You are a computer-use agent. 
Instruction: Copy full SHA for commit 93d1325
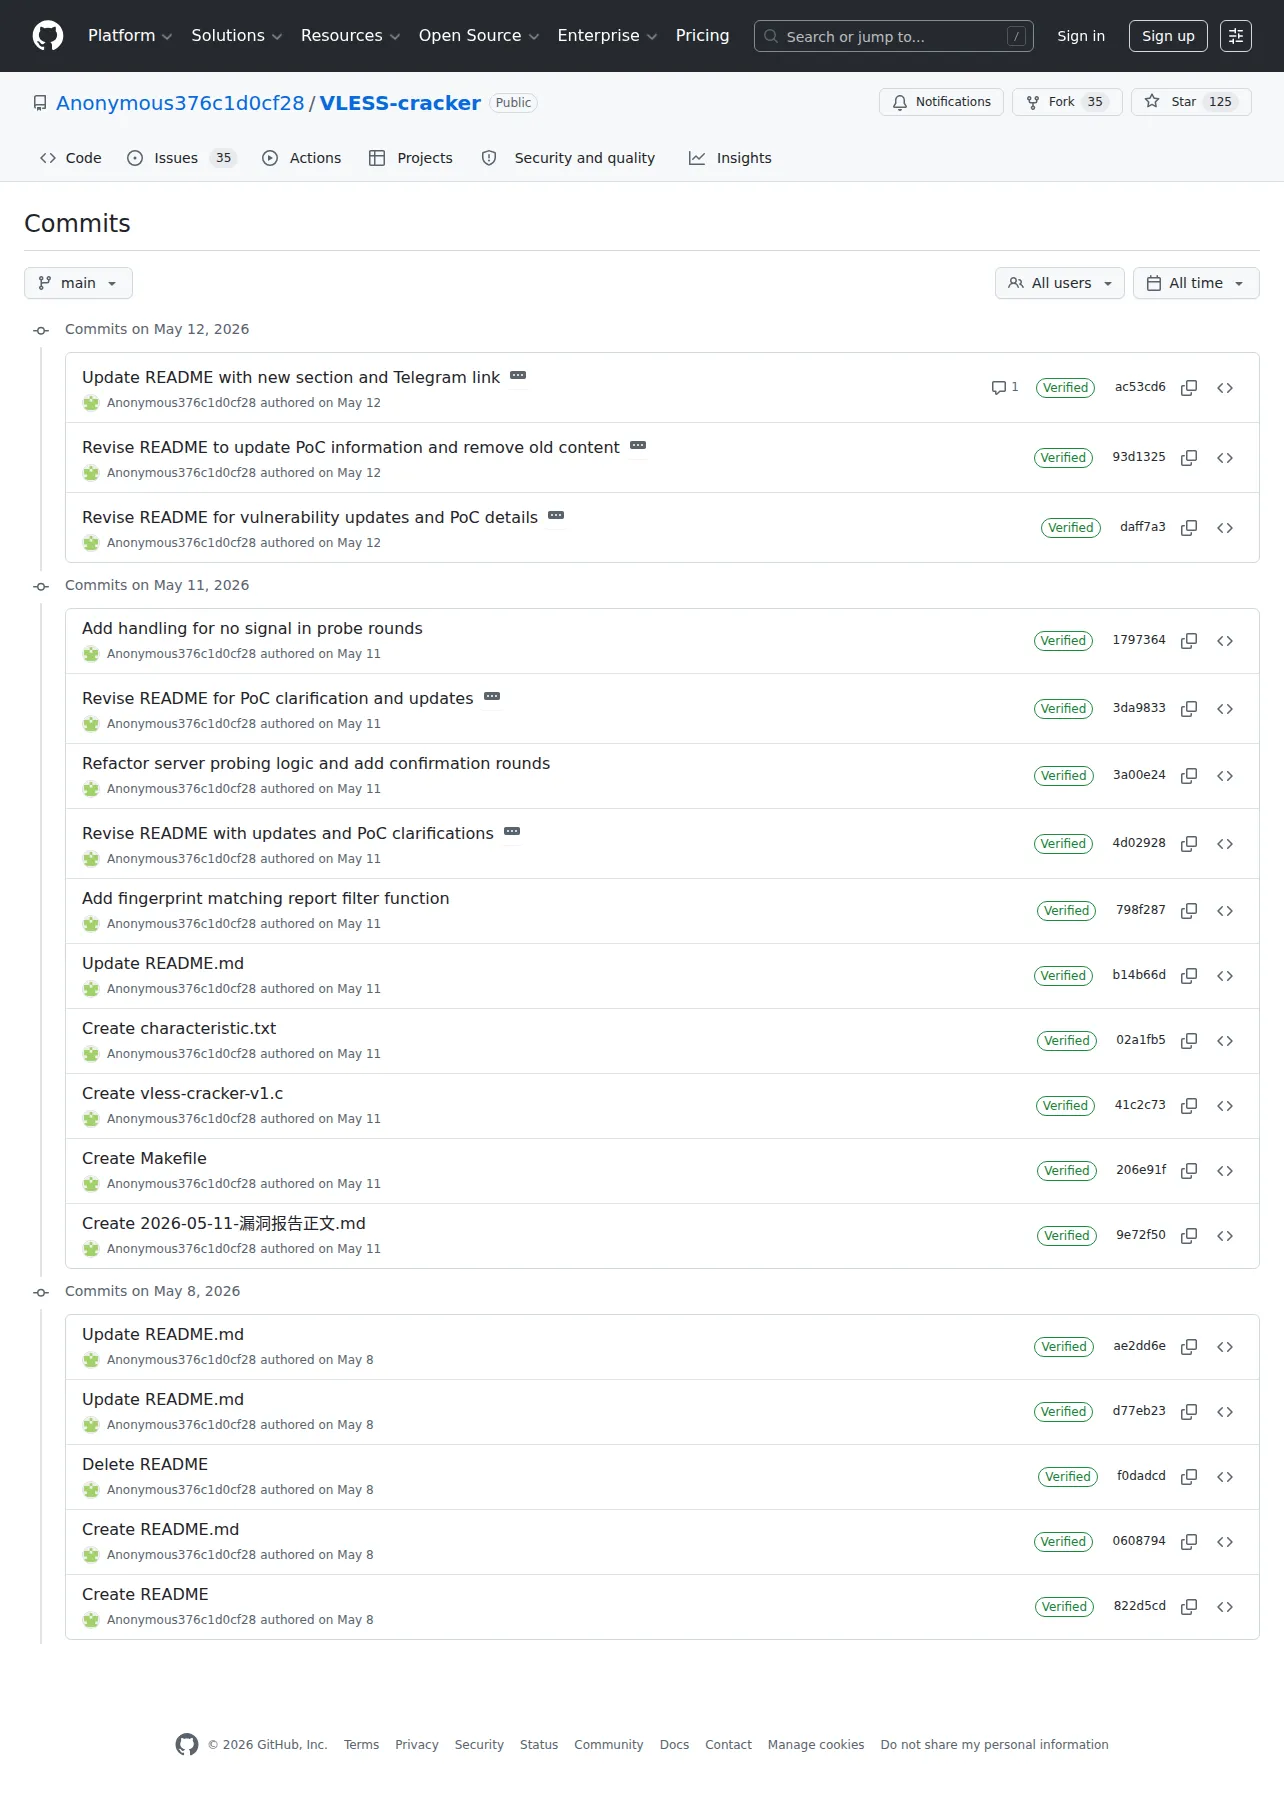point(1189,458)
